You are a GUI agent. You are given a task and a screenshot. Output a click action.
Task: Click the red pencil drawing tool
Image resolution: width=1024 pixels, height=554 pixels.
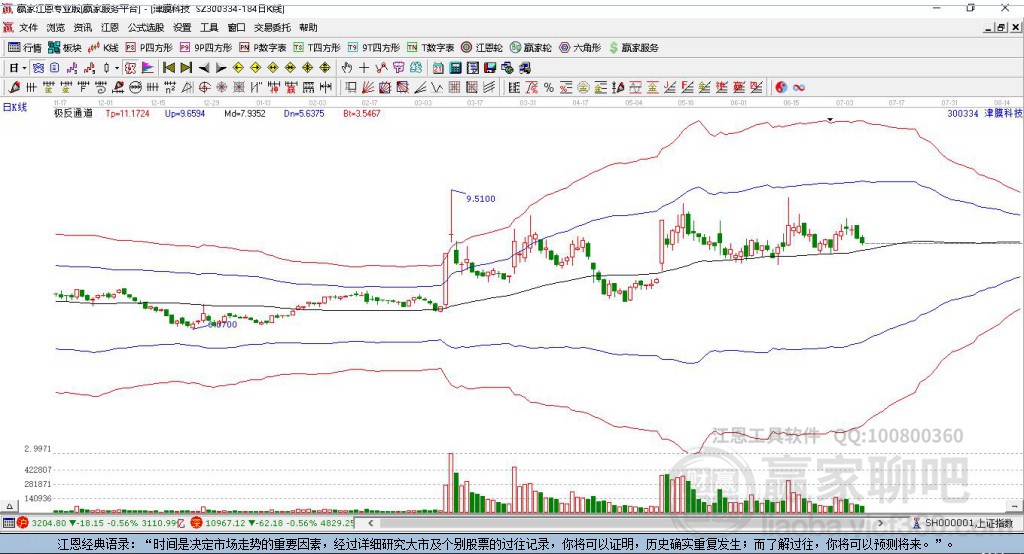tap(14, 88)
